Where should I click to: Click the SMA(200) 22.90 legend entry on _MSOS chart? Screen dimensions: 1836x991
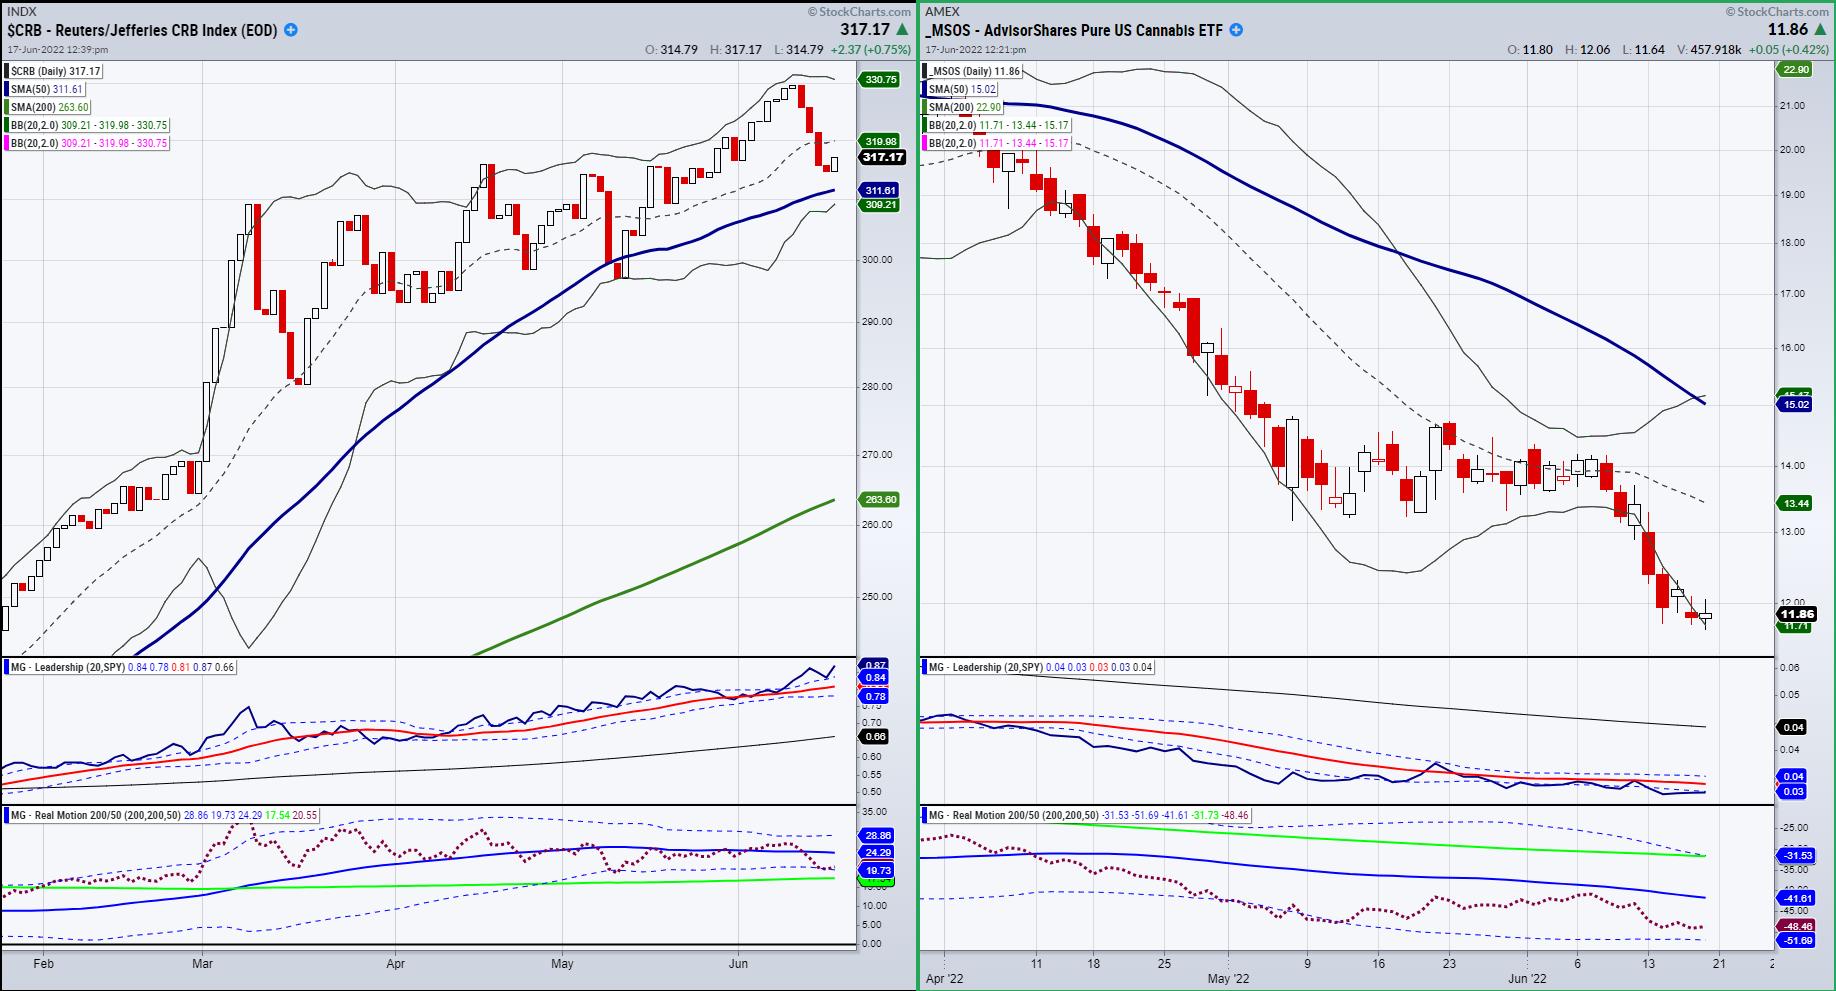pyautogui.click(x=962, y=107)
